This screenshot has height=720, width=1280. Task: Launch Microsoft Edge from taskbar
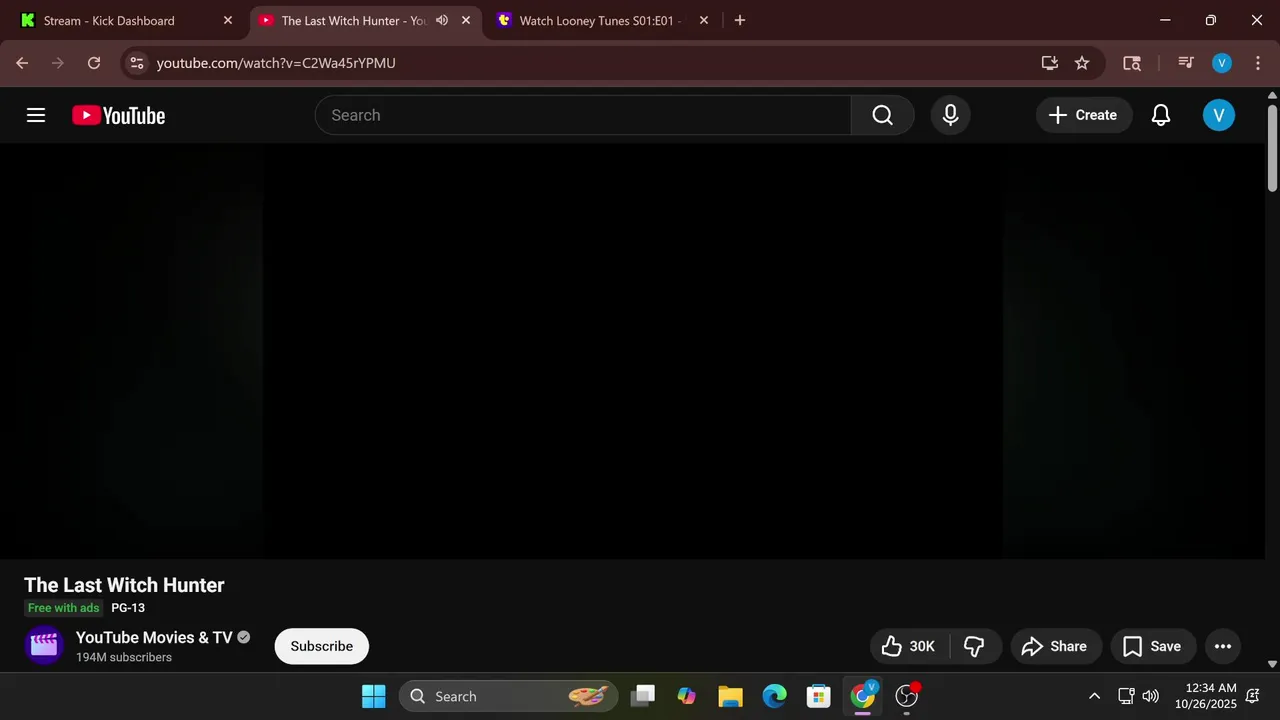(774, 696)
